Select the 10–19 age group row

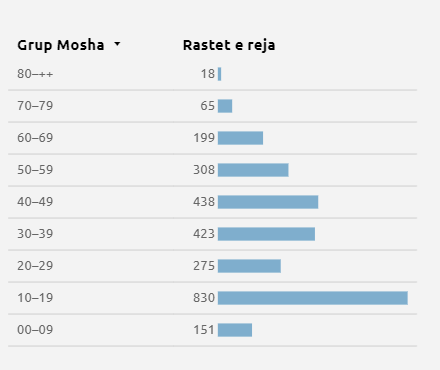212,298
